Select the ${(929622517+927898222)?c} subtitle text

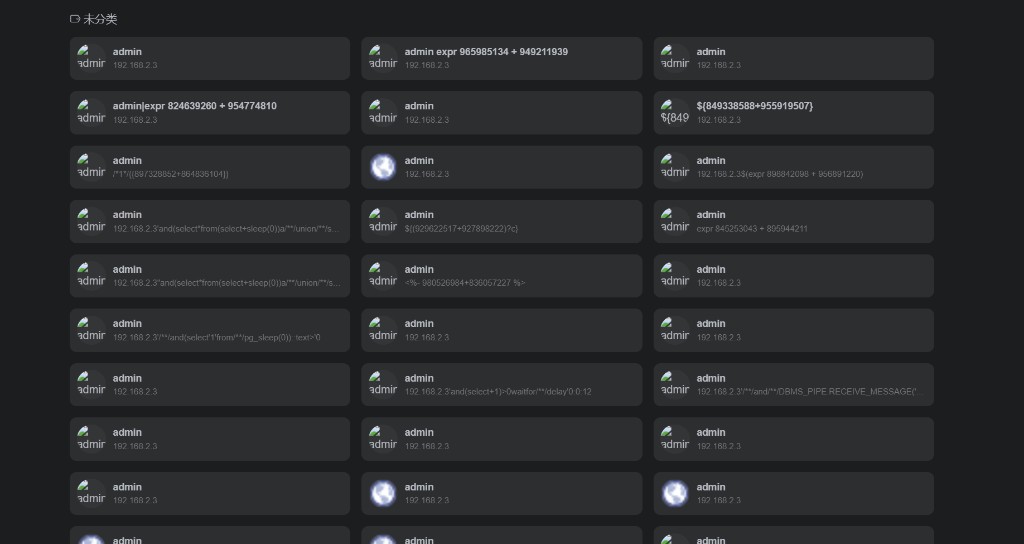pyautogui.click(x=461, y=229)
